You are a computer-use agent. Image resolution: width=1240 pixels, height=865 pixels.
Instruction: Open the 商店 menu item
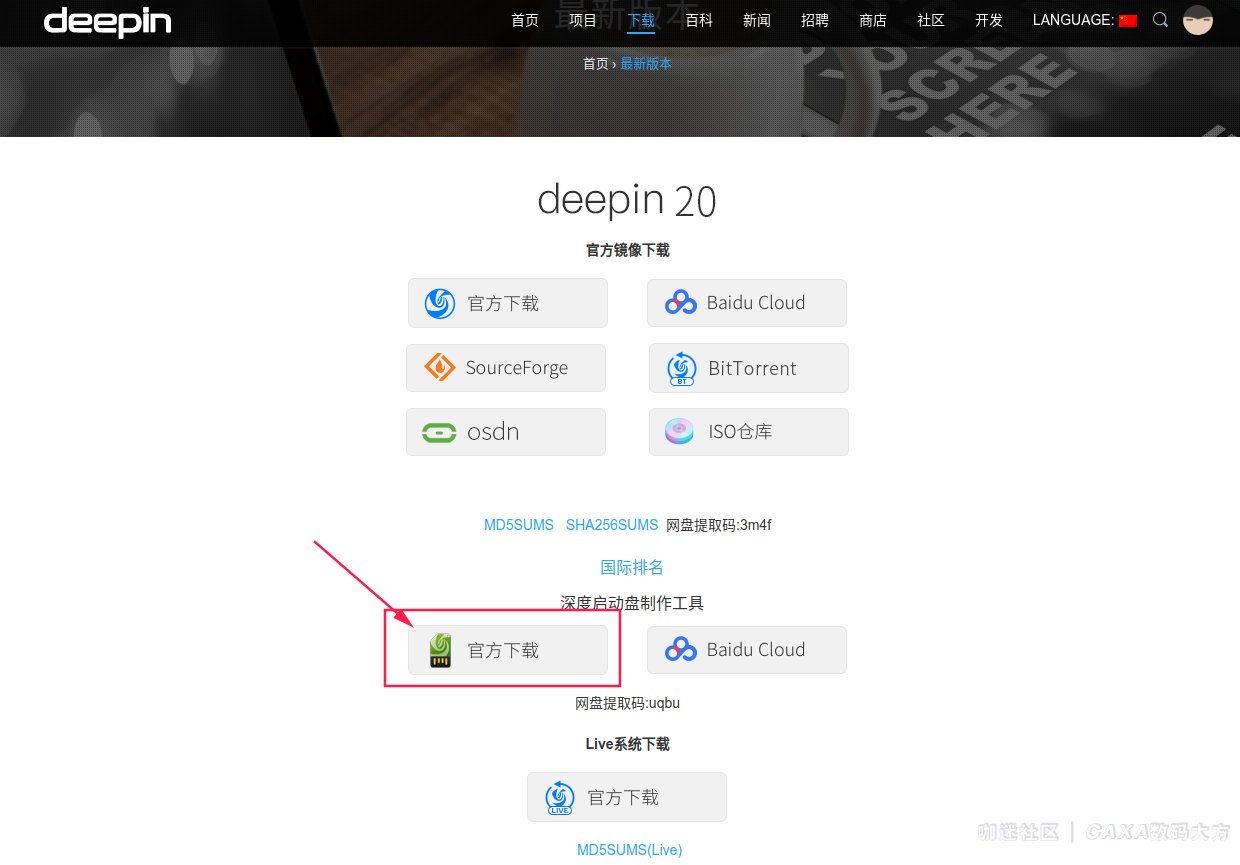[872, 20]
